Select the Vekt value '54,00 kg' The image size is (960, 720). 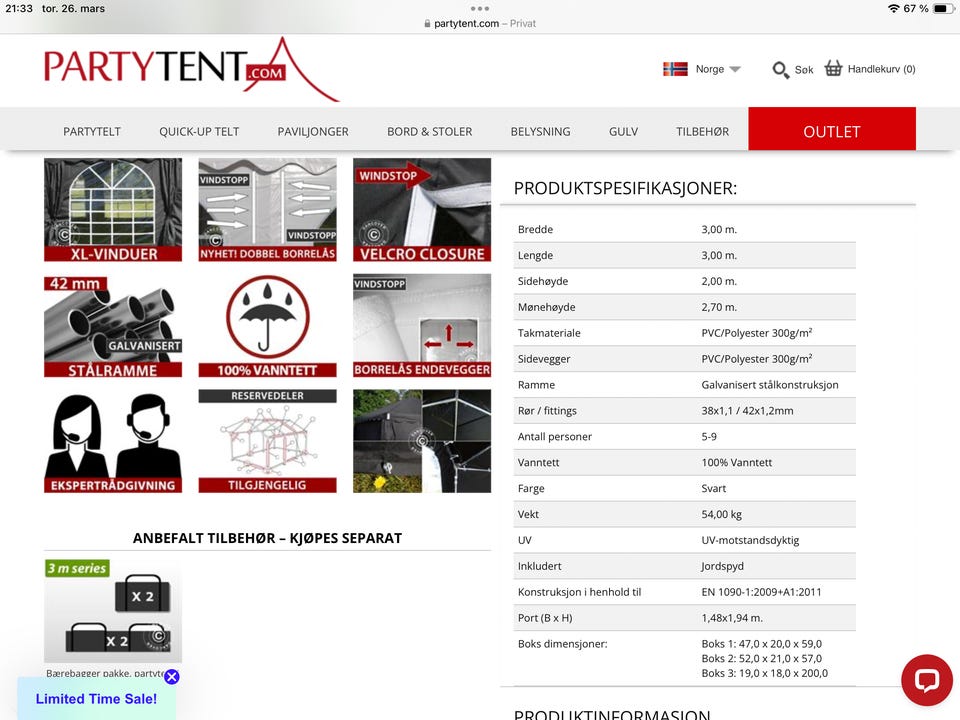click(x=721, y=514)
